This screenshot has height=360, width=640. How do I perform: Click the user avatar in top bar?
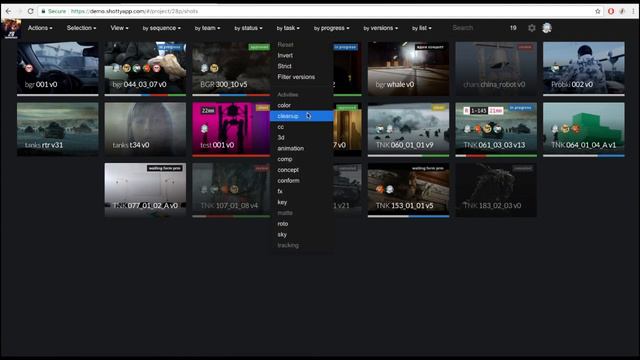[x=547, y=28]
